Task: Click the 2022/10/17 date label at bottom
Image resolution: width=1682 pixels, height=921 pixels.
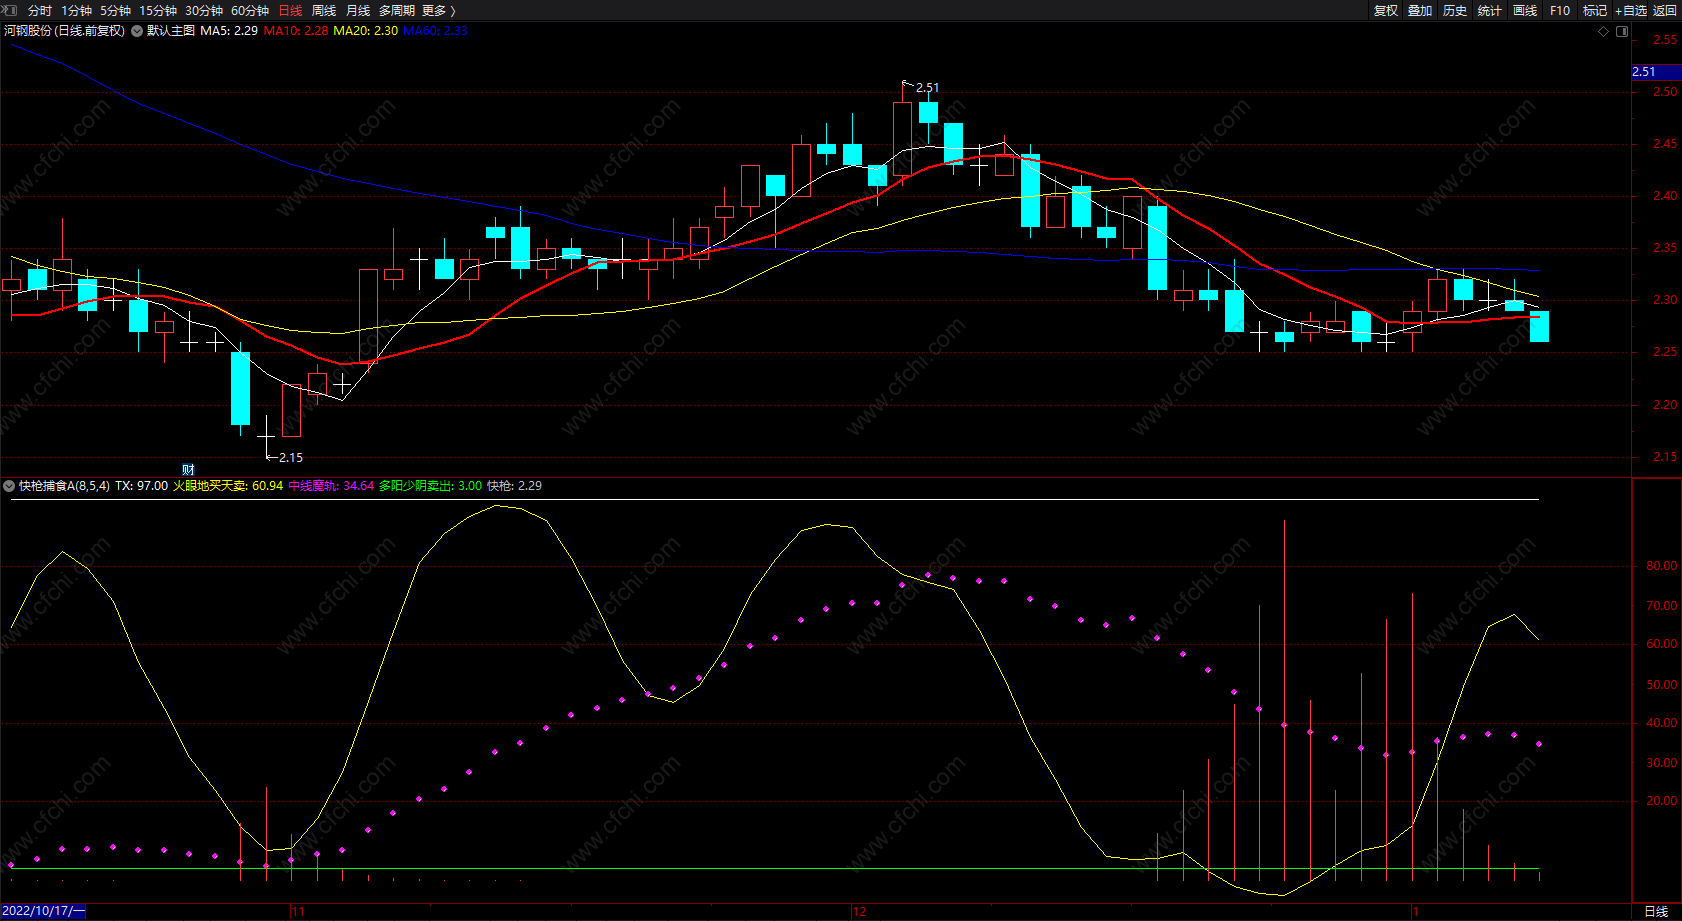Action: 43,911
